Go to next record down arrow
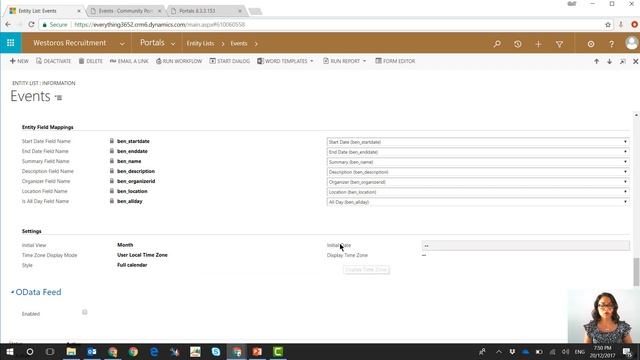 (609, 61)
